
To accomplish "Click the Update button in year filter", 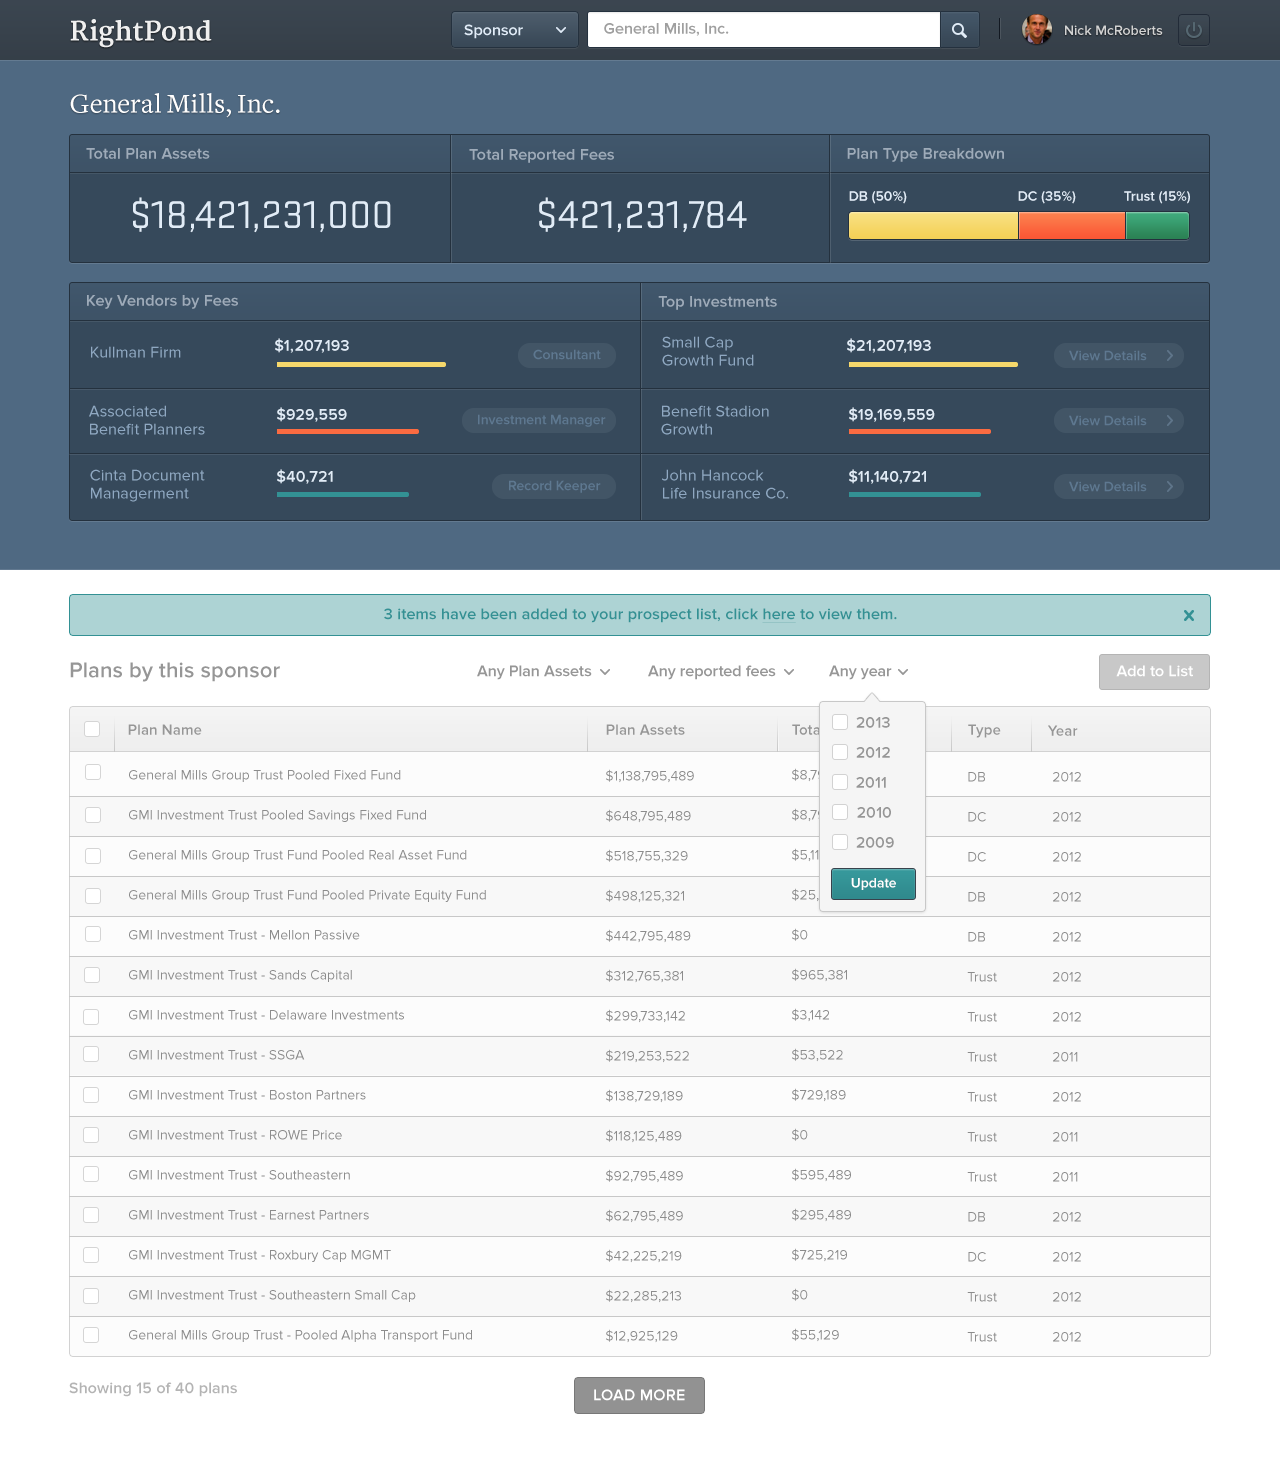I will pos(873,884).
